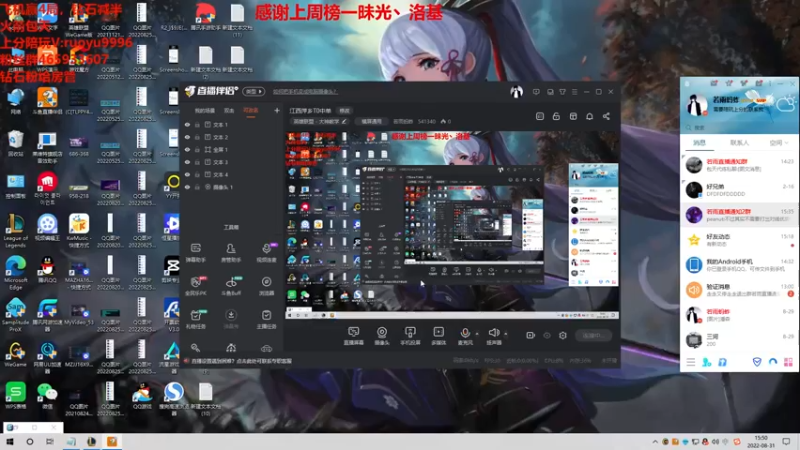The width and height of the screenshot is (800, 450).
Task: Open the 斗鱼Buff tool
Action: 231,286
